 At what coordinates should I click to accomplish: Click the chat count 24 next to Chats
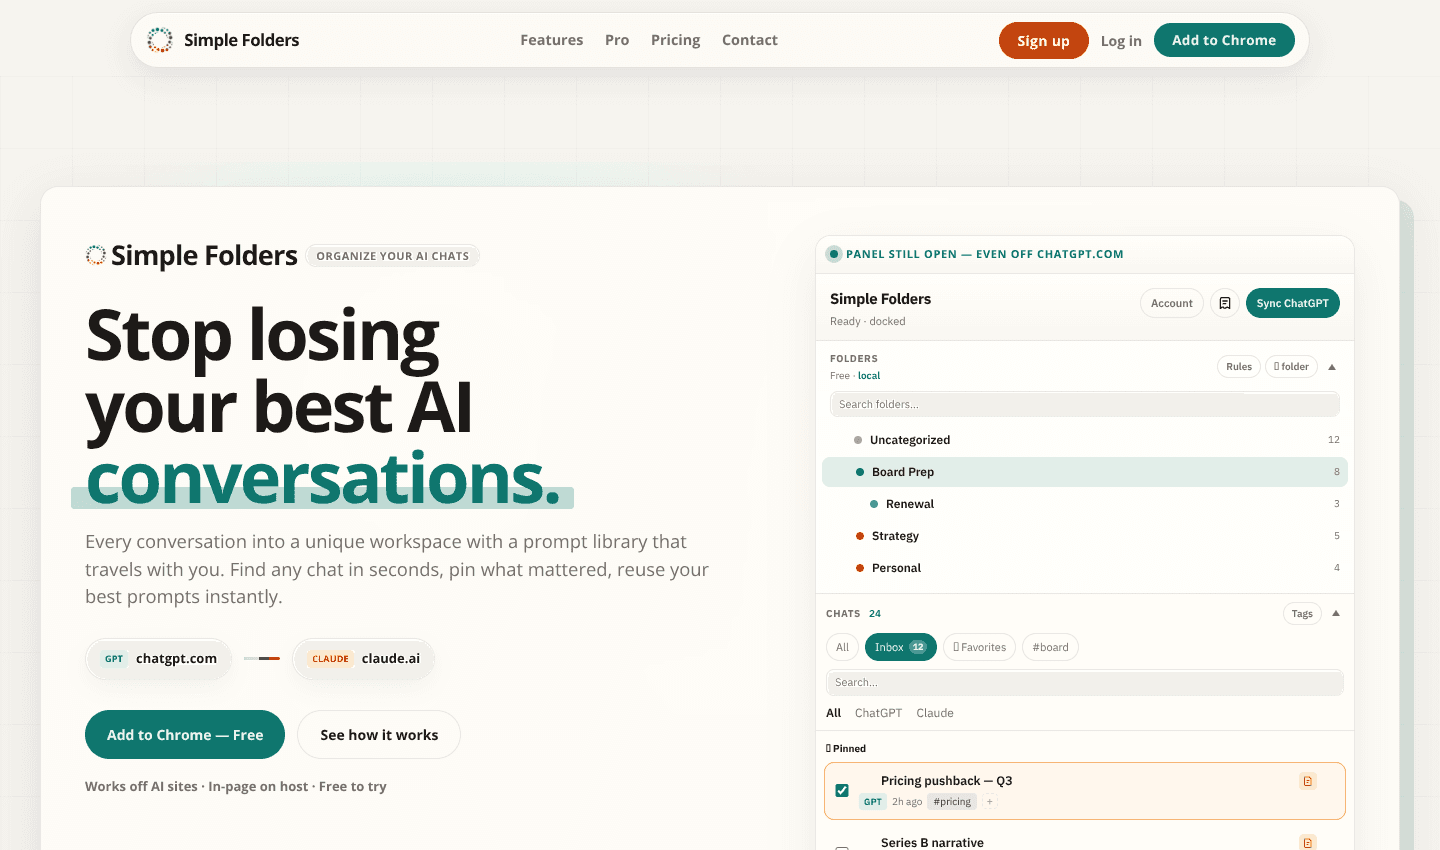click(875, 614)
